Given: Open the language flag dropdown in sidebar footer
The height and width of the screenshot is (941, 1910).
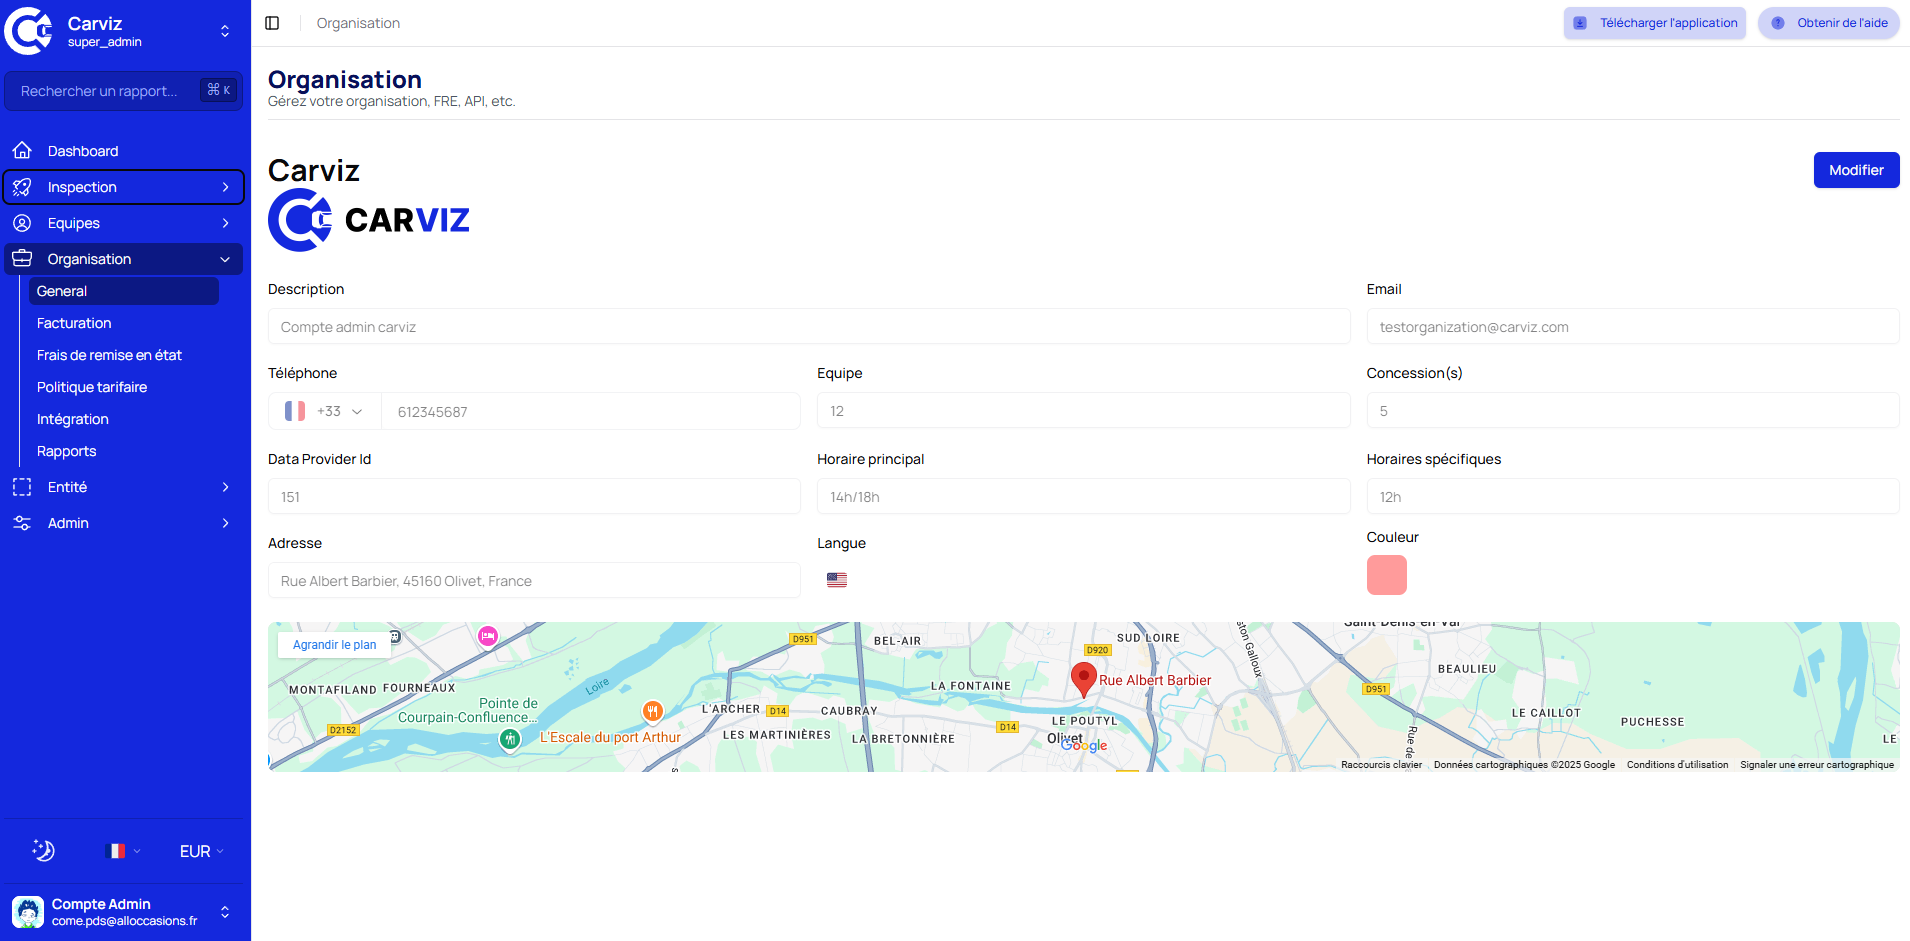Looking at the screenshot, I should 123,851.
